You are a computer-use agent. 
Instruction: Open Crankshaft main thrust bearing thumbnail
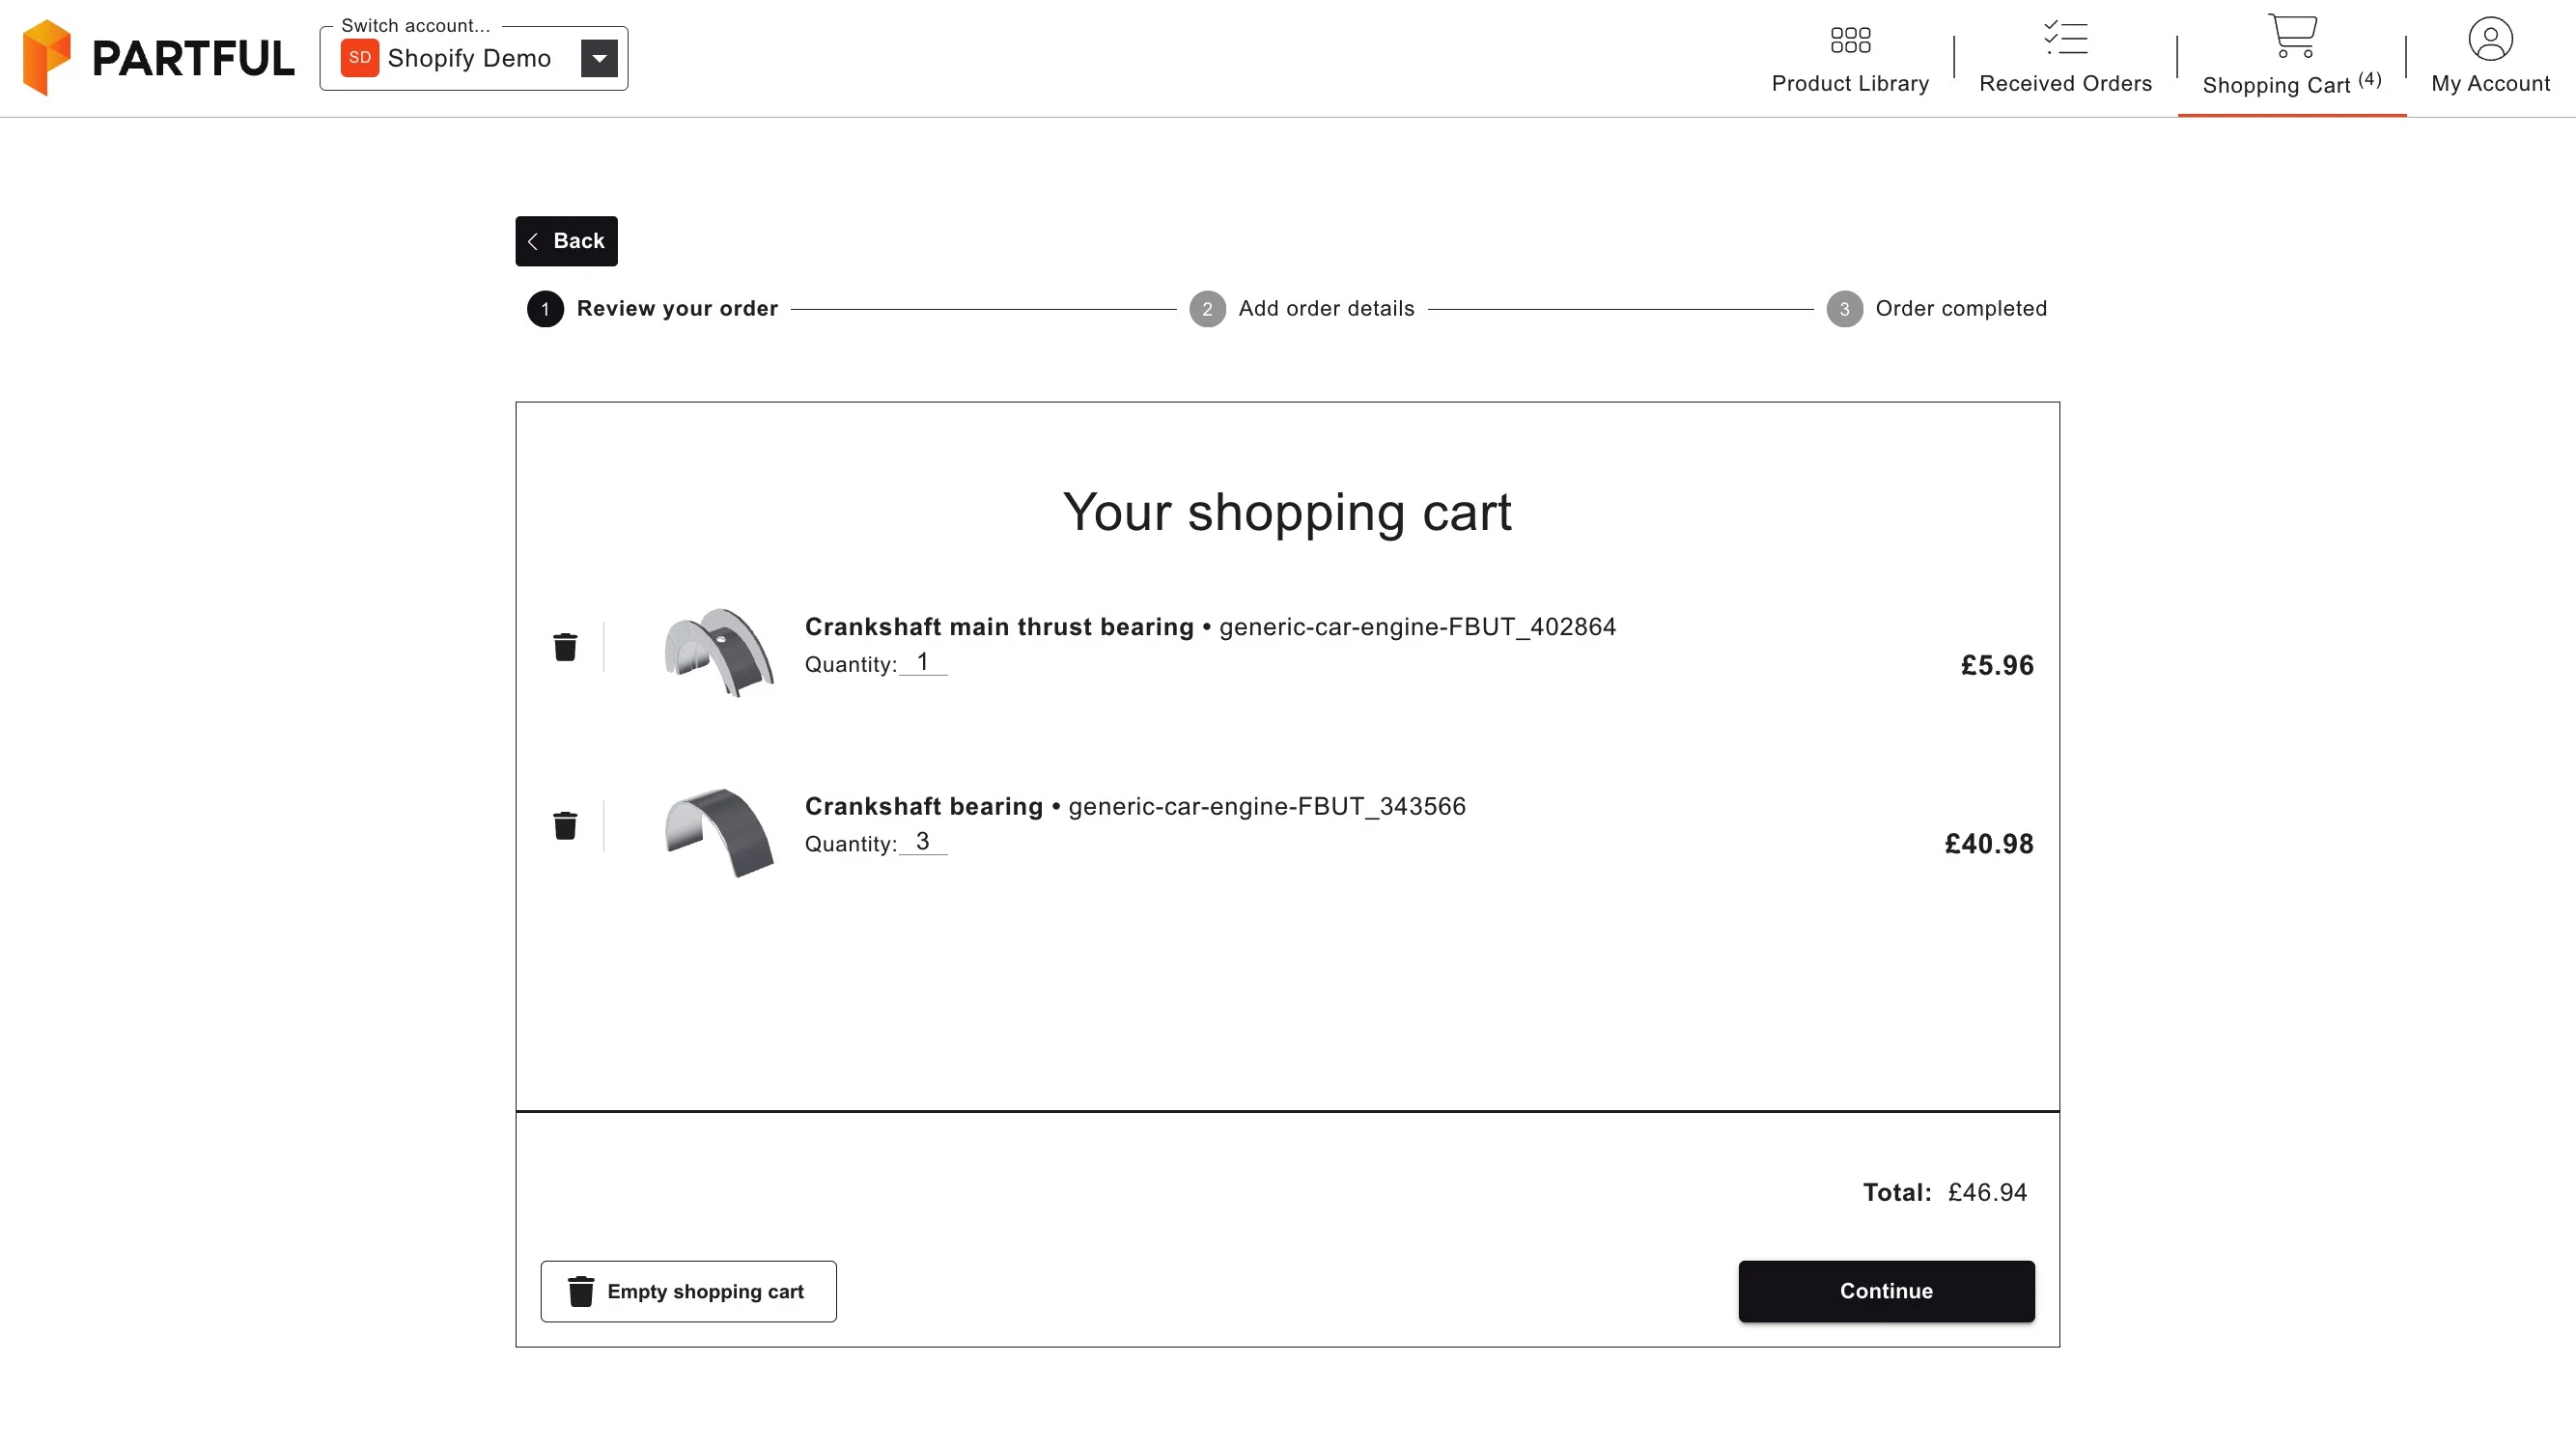pos(719,653)
